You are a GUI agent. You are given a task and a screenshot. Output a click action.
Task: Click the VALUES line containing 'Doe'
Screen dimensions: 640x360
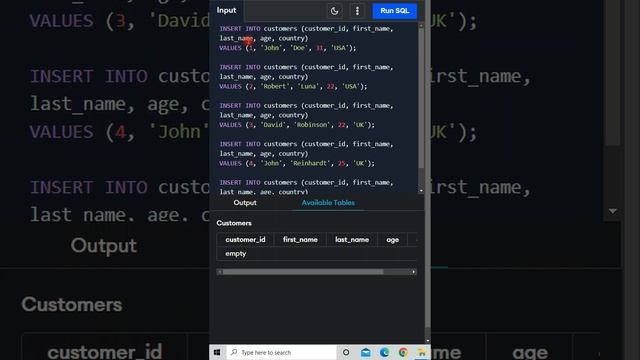point(288,48)
